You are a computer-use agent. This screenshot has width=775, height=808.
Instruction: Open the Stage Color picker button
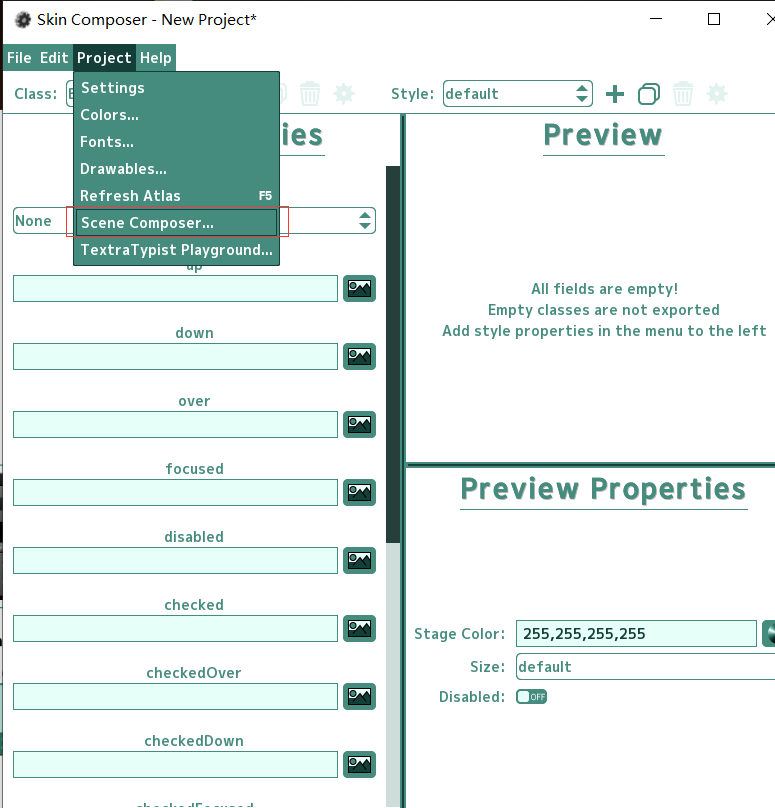point(770,633)
